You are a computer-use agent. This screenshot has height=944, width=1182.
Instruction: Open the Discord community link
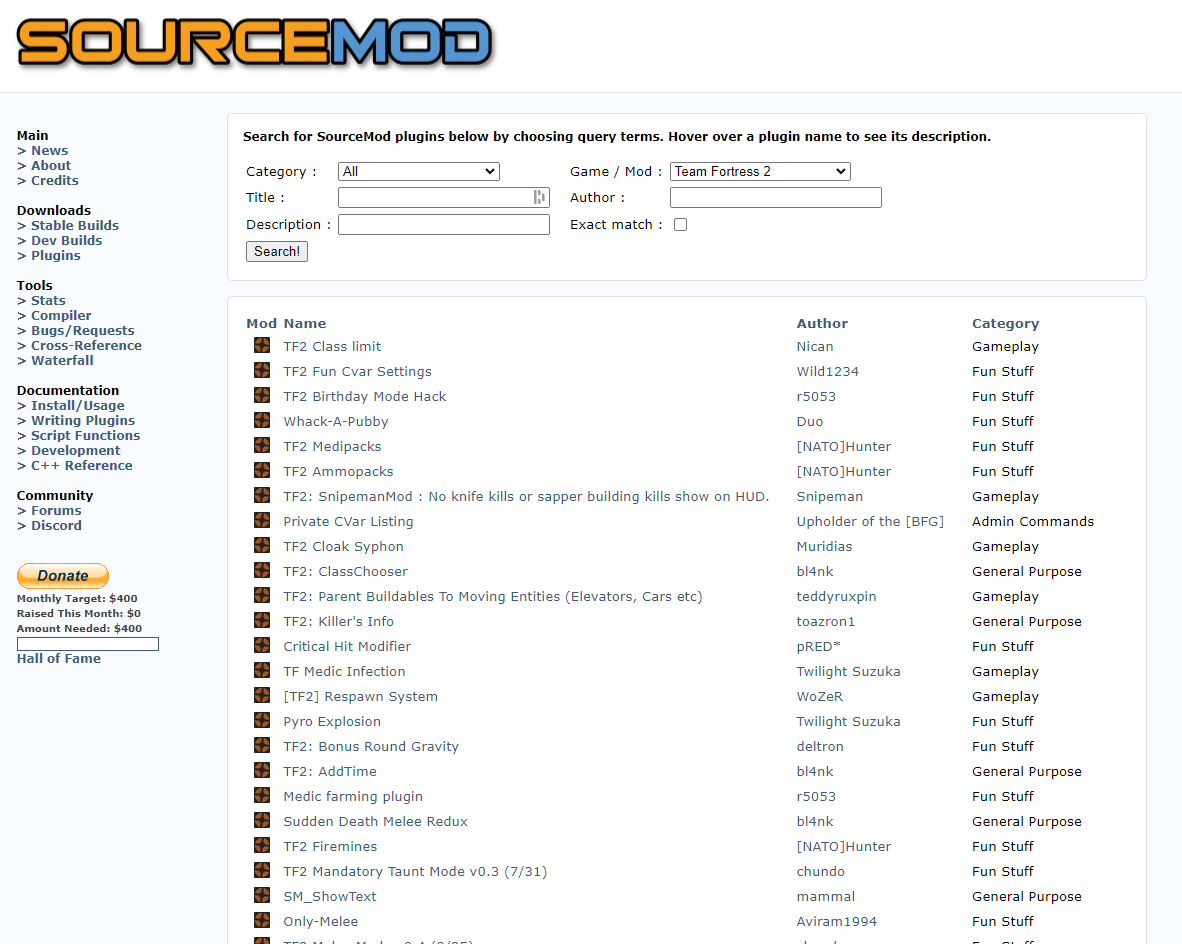tap(57, 526)
